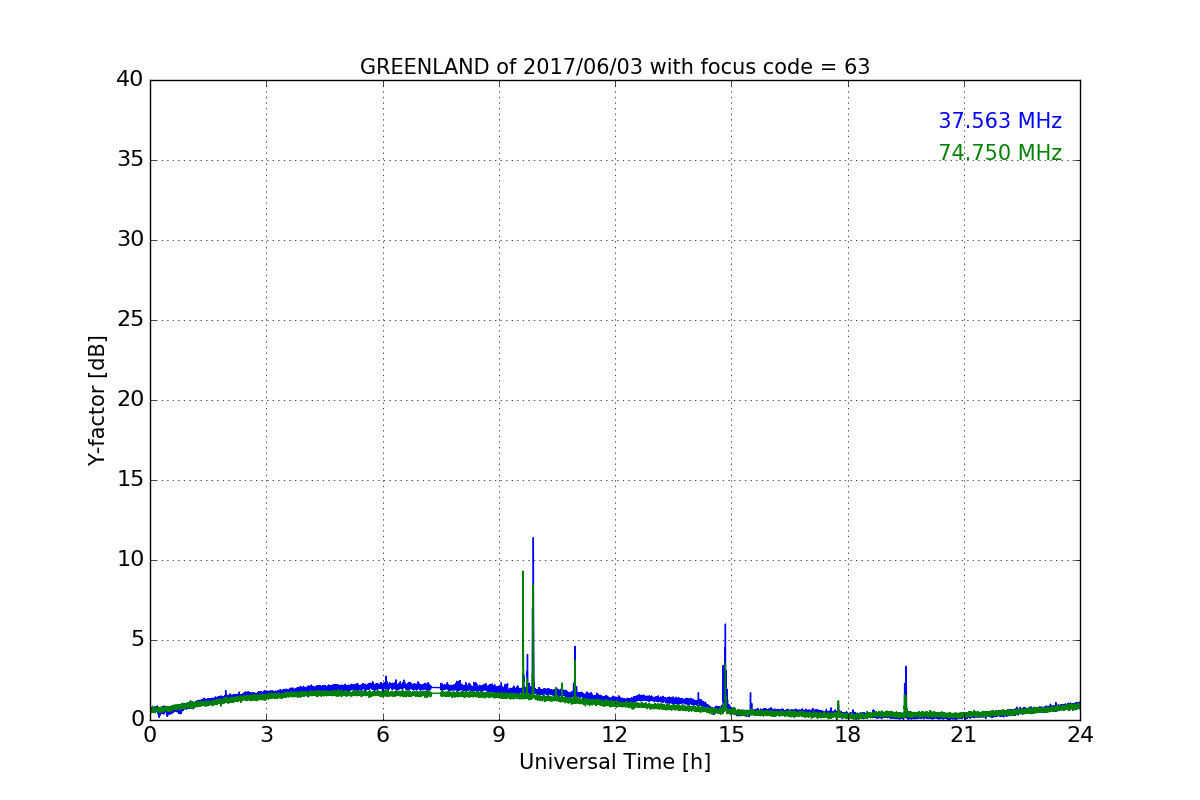Click the x-axis tick label 3

click(266, 735)
